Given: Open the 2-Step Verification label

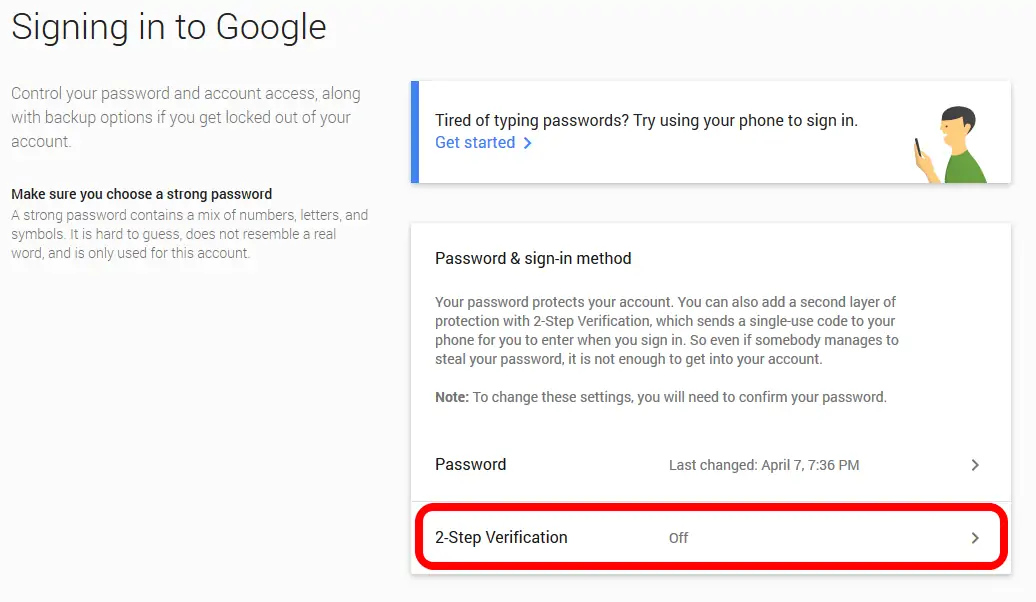Looking at the screenshot, I should pos(501,537).
